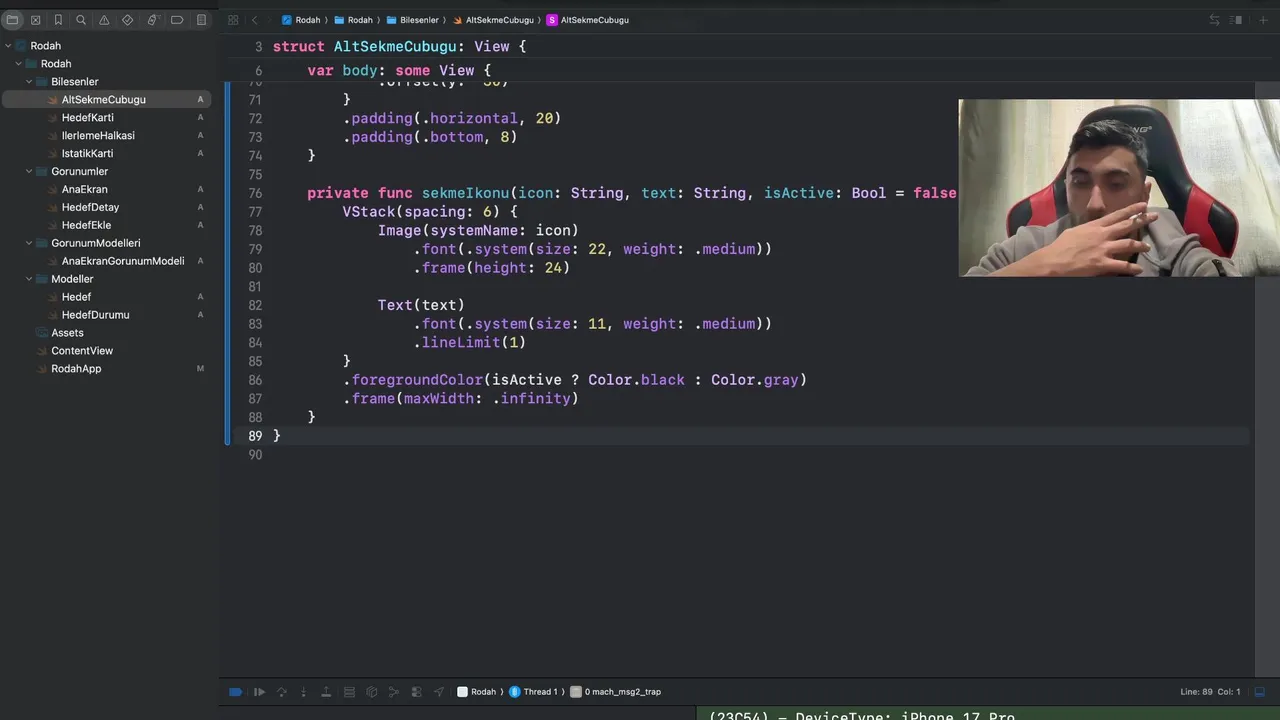Open Environment Overrides icon

416,692
